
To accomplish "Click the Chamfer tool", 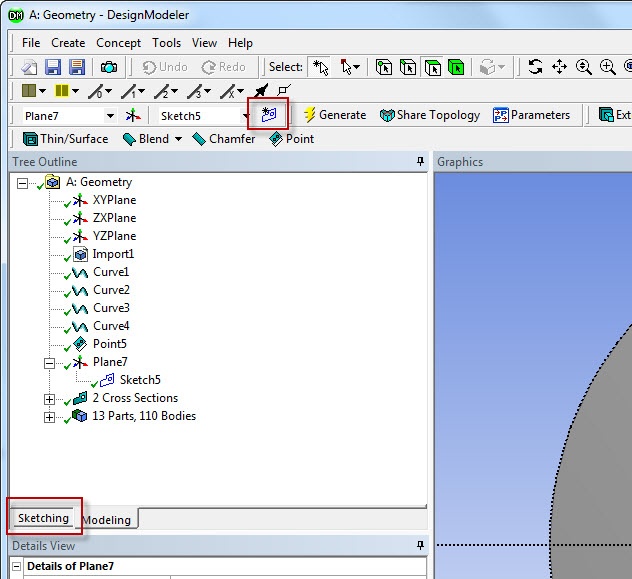I will 224,139.
